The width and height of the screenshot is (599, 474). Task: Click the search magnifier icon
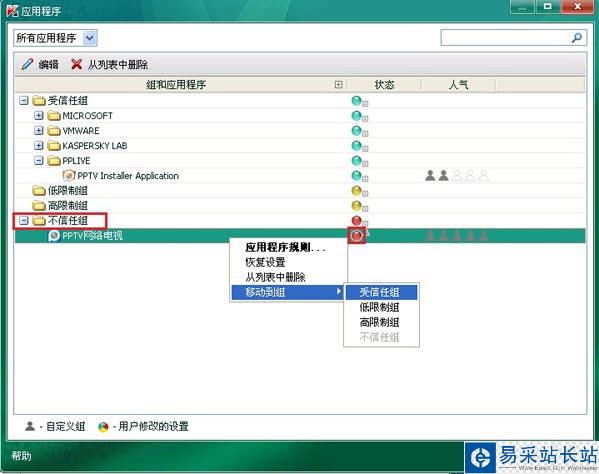tap(576, 37)
